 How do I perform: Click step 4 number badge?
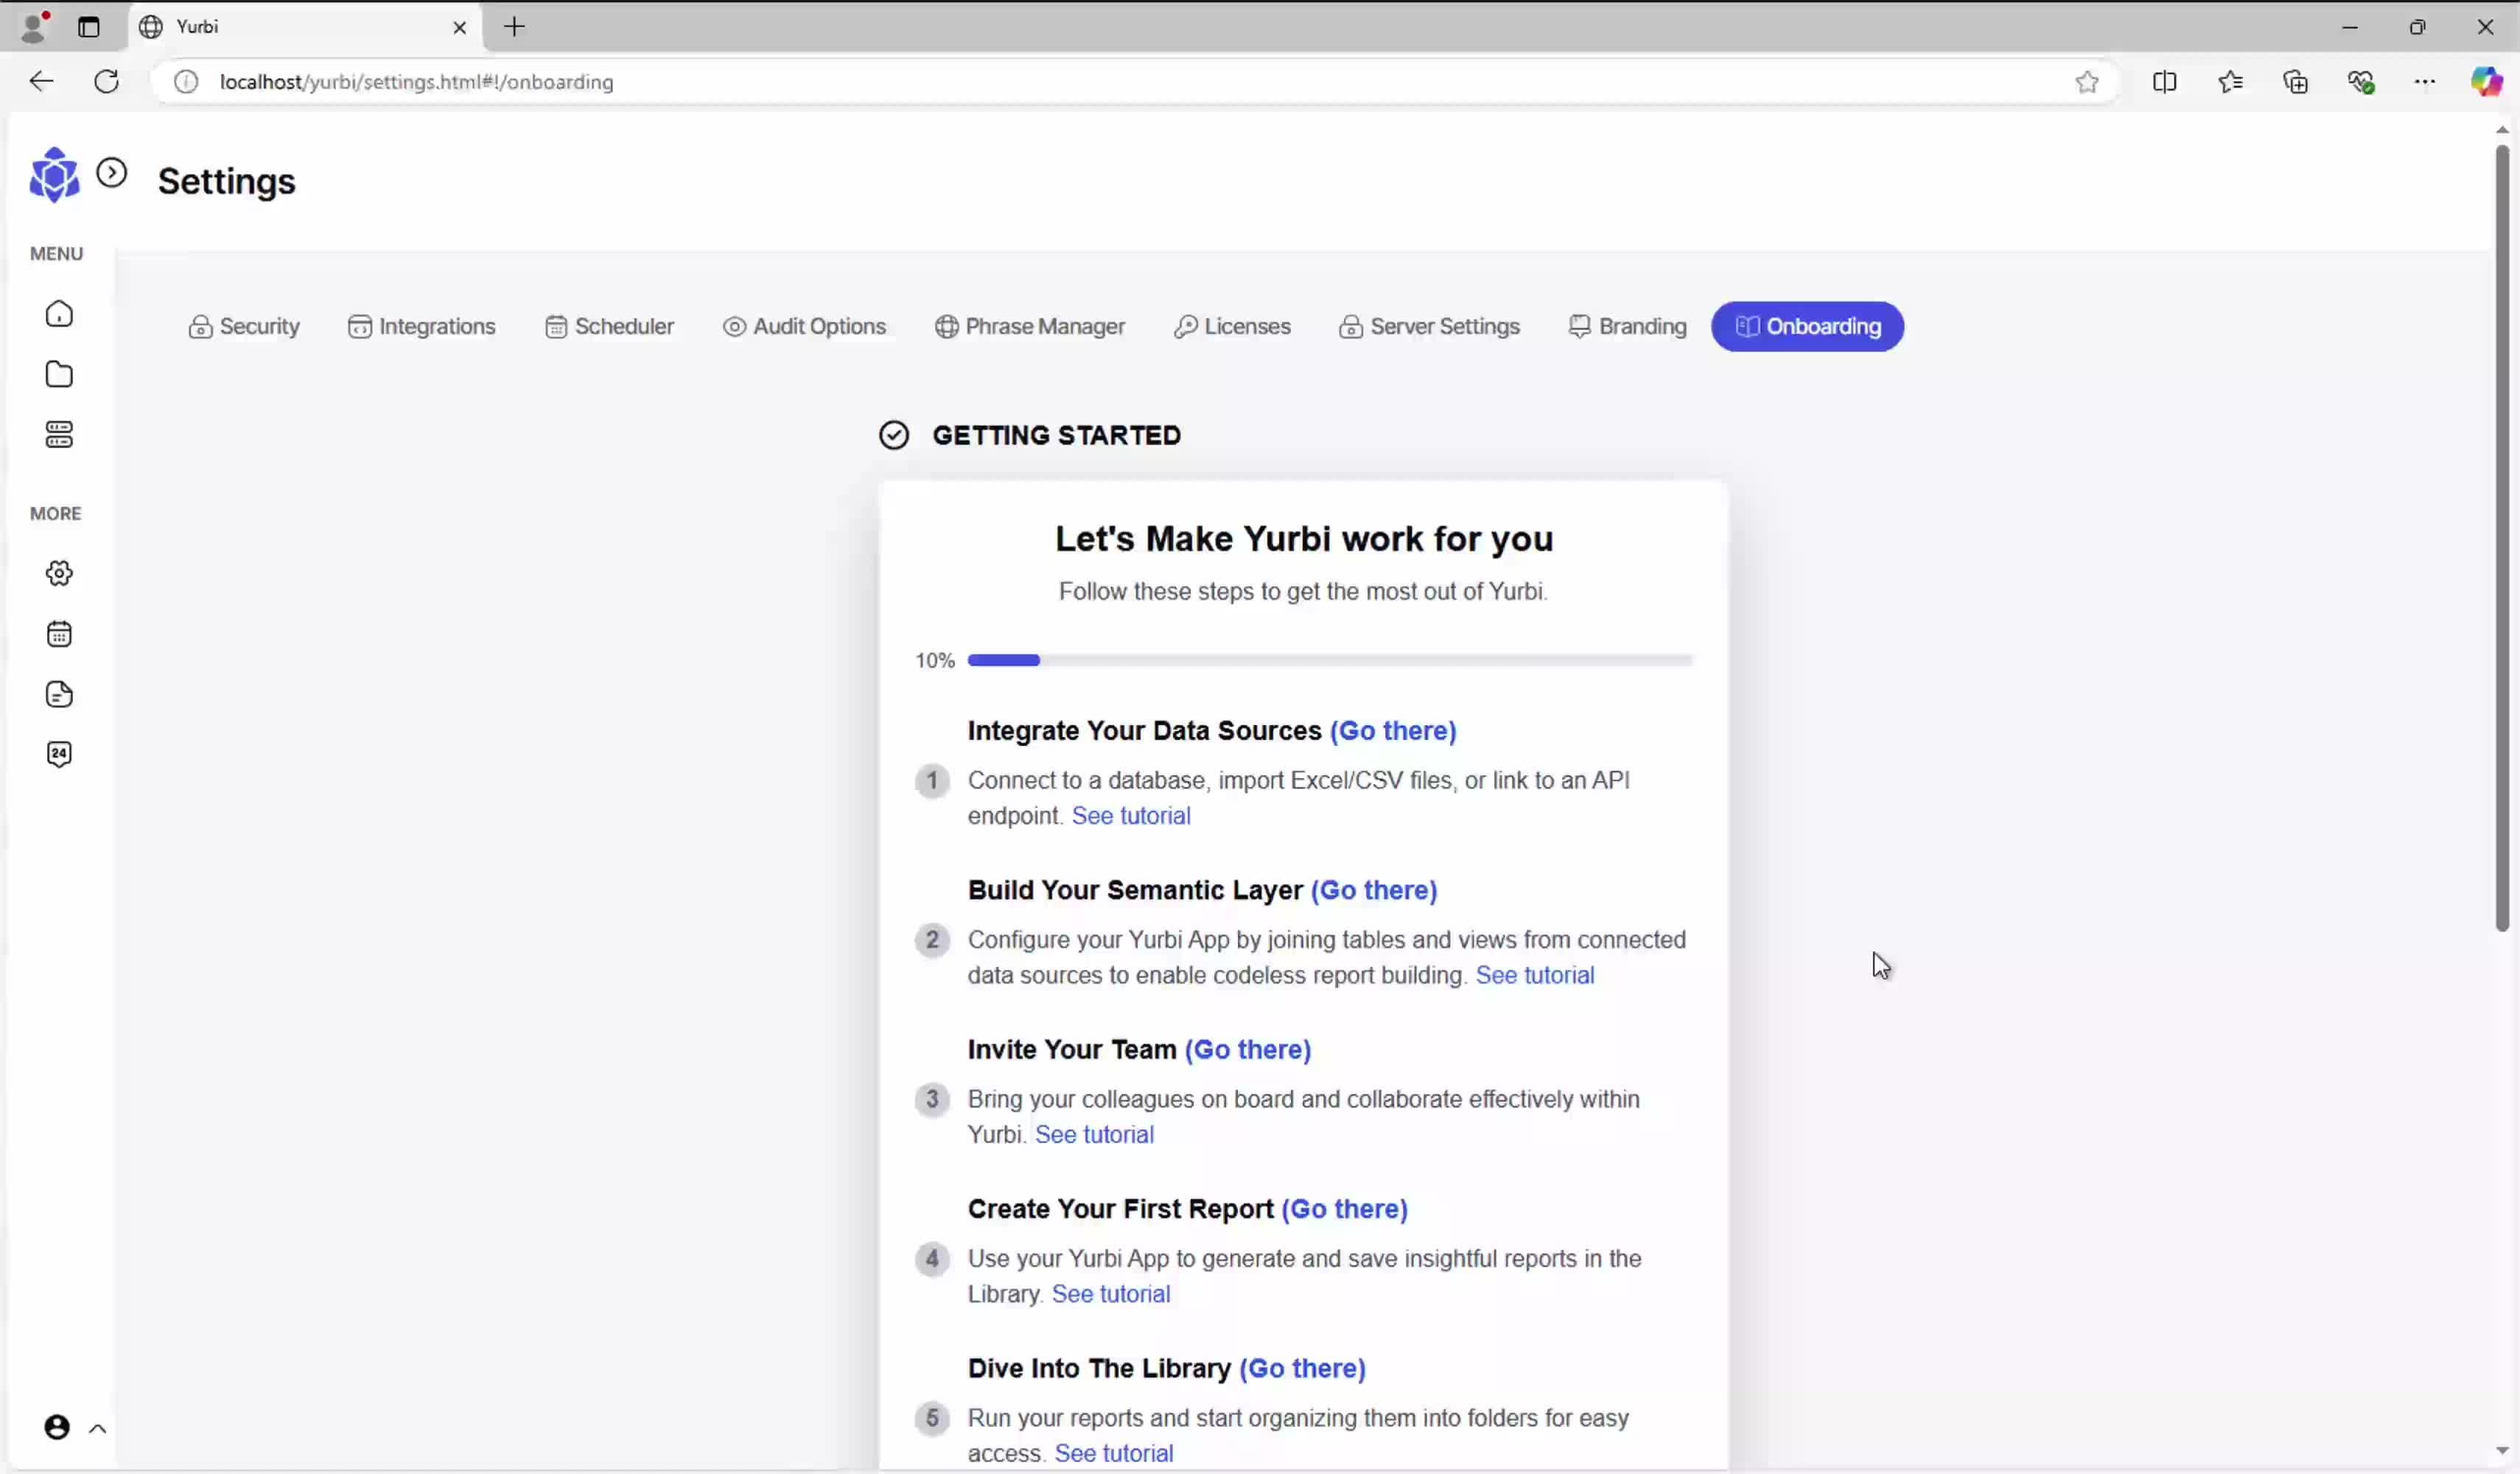932,1258
